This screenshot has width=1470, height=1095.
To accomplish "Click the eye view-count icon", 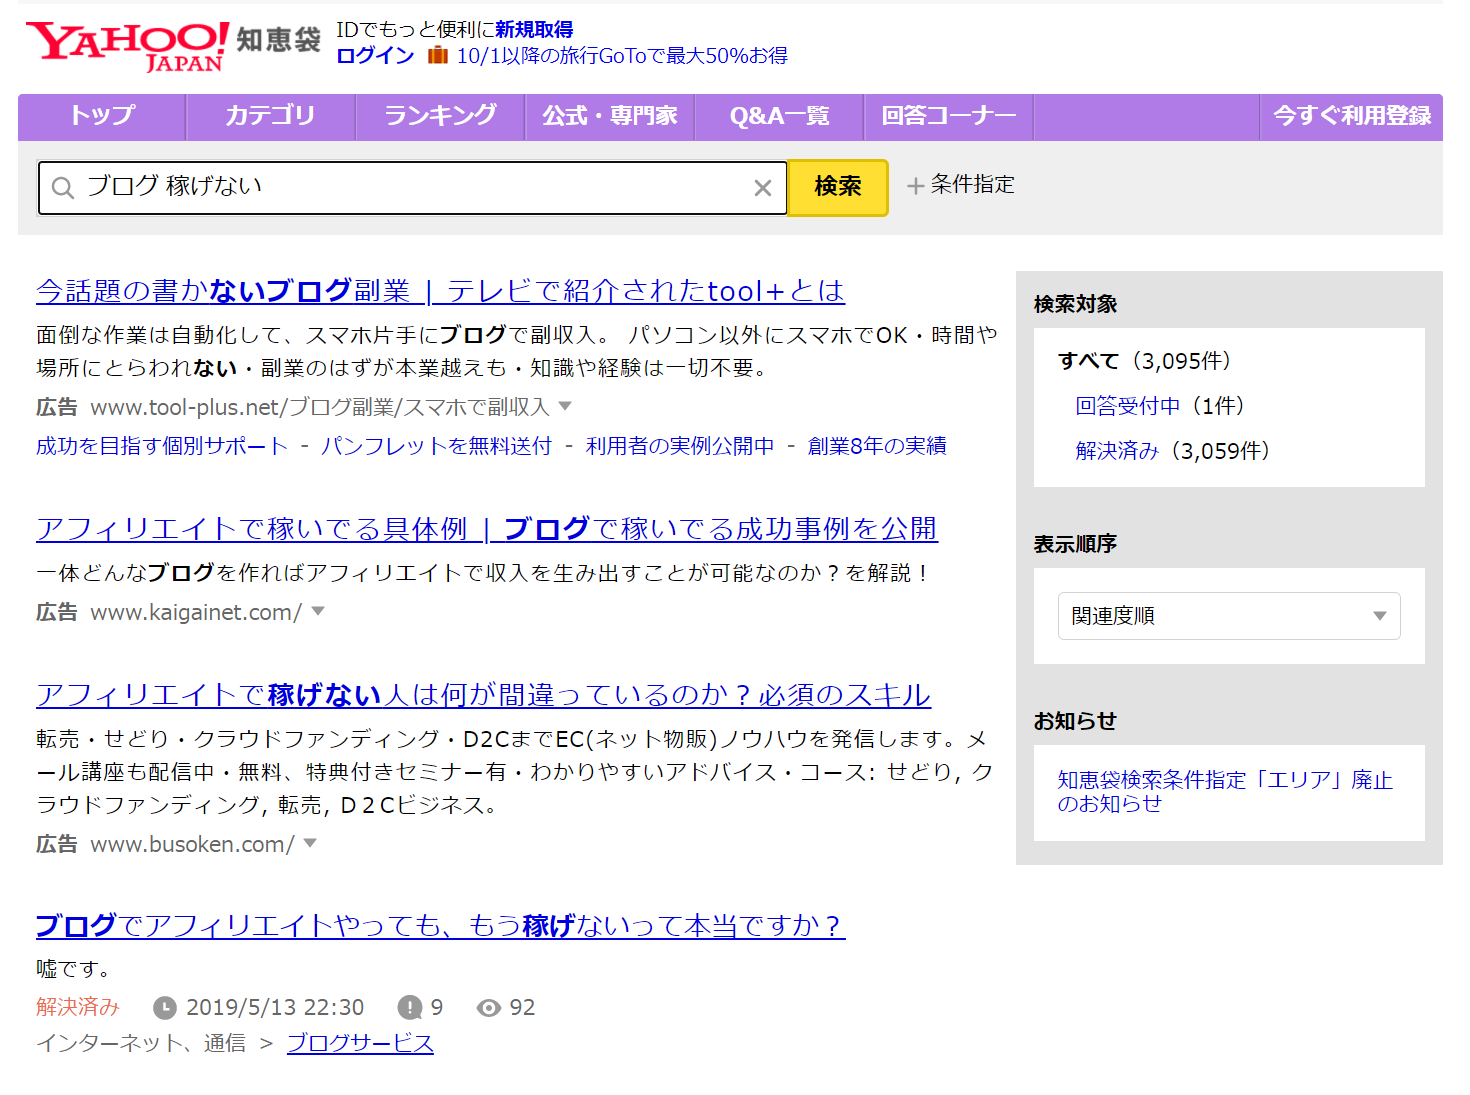I will point(489,1008).
